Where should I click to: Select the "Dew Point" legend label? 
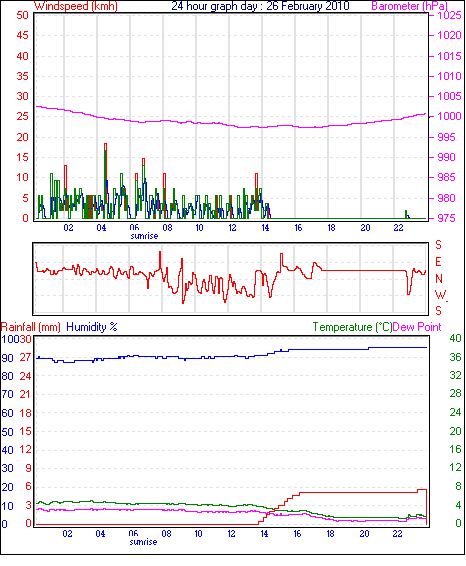pos(417,327)
